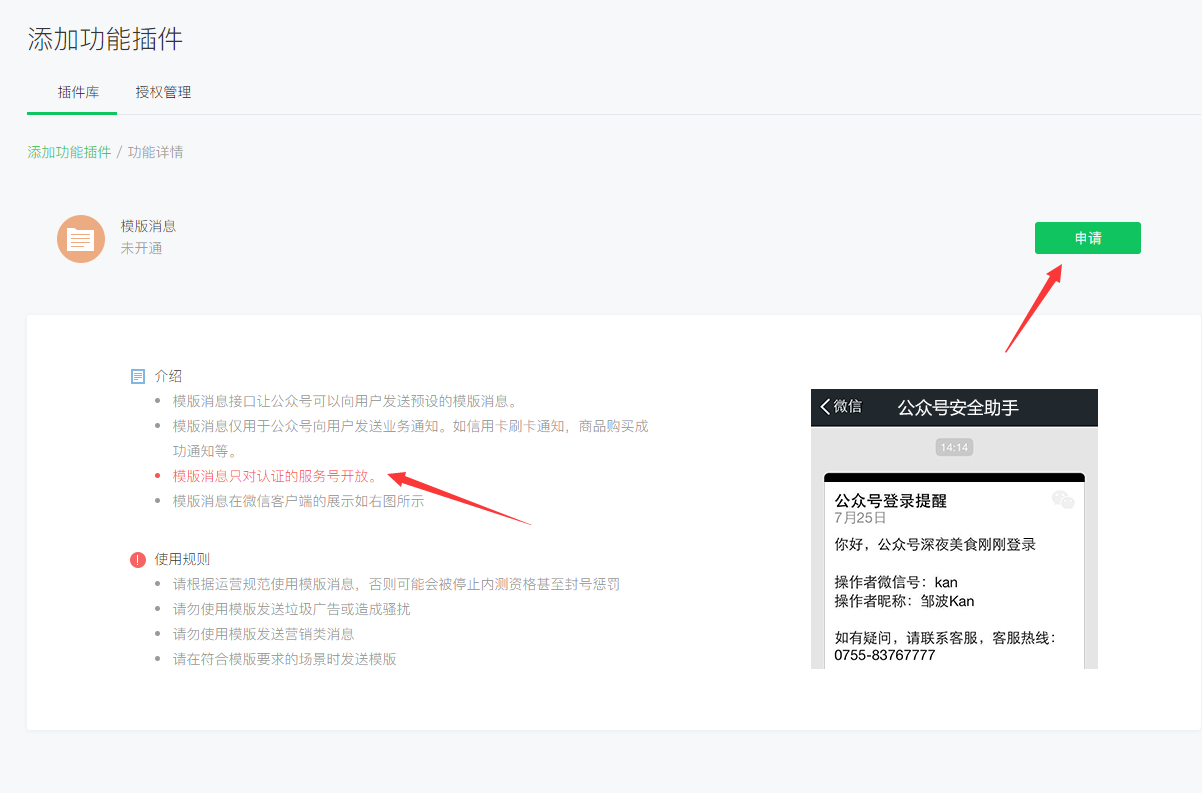Click the green 申请 button
Image resolution: width=1202 pixels, height=793 pixels.
click(x=1087, y=238)
